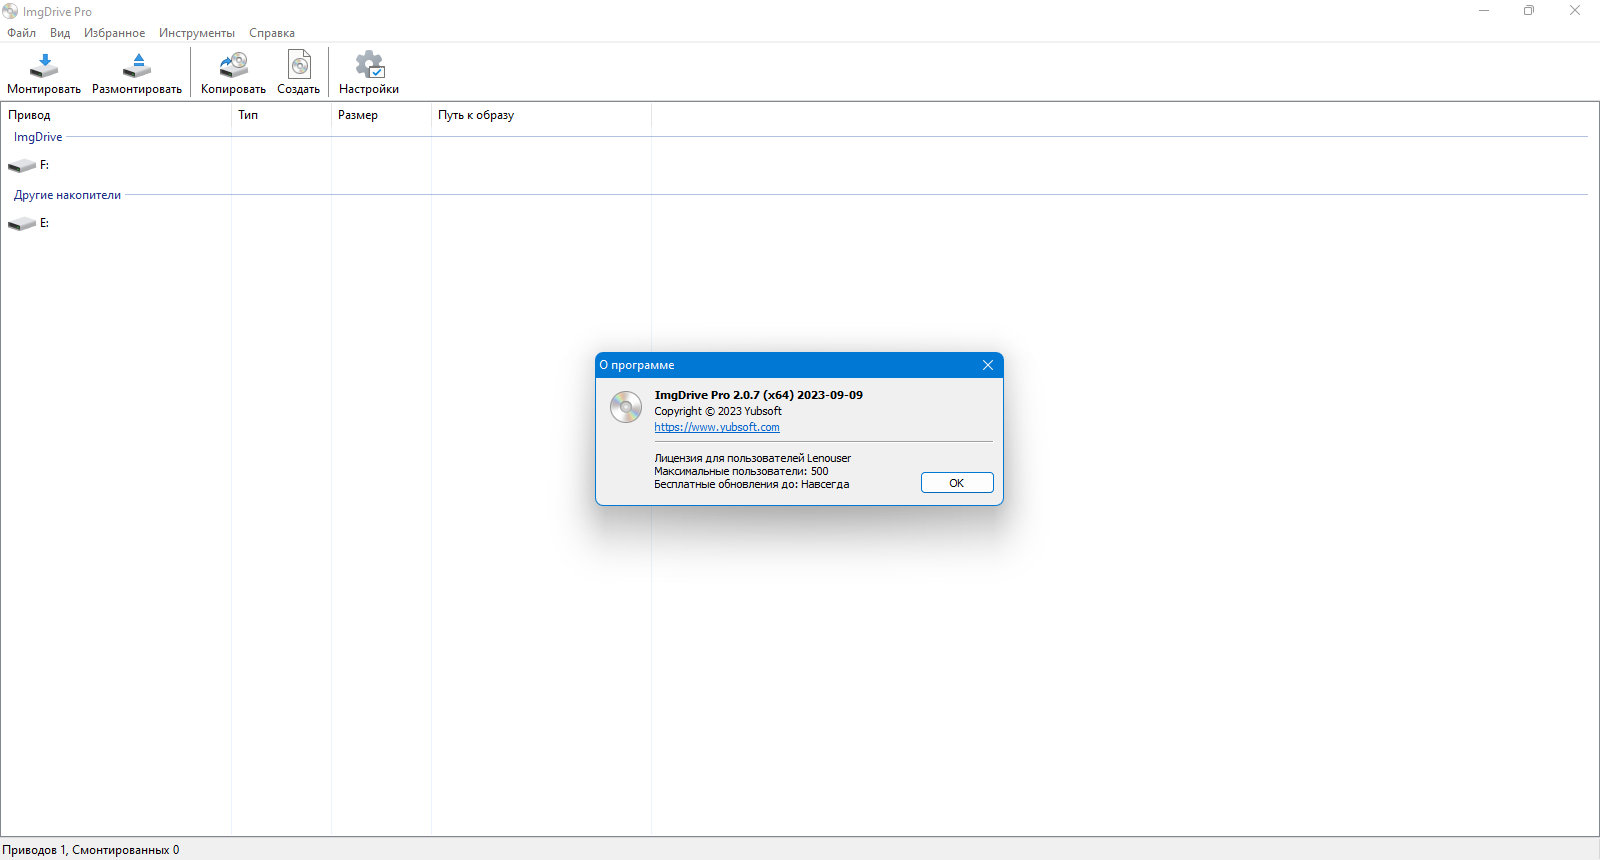Click the Размонтировать toolbar icon

click(x=137, y=66)
